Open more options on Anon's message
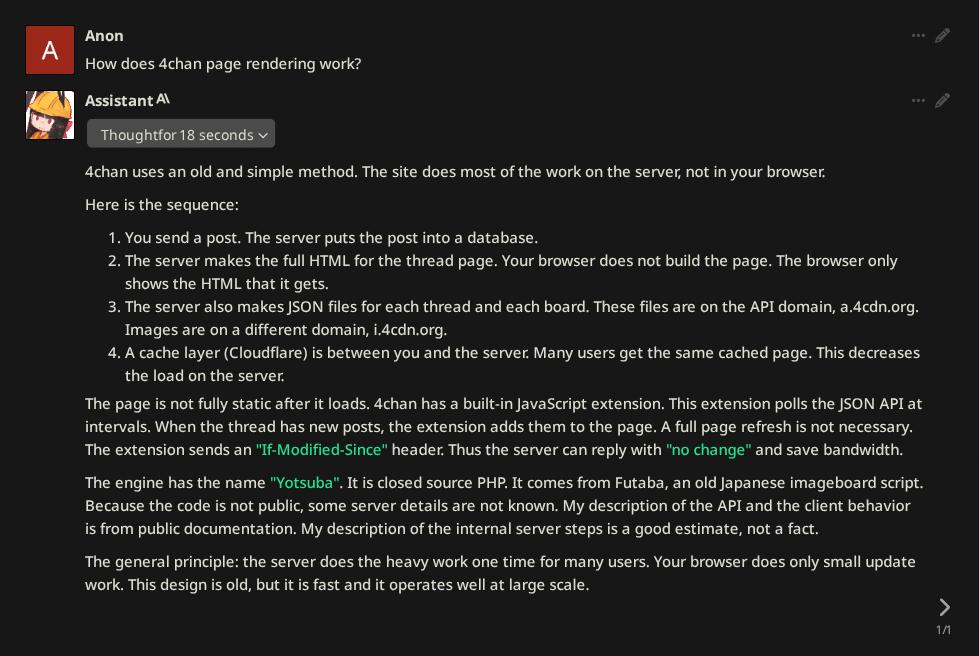Image resolution: width=979 pixels, height=656 pixels. [918, 36]
